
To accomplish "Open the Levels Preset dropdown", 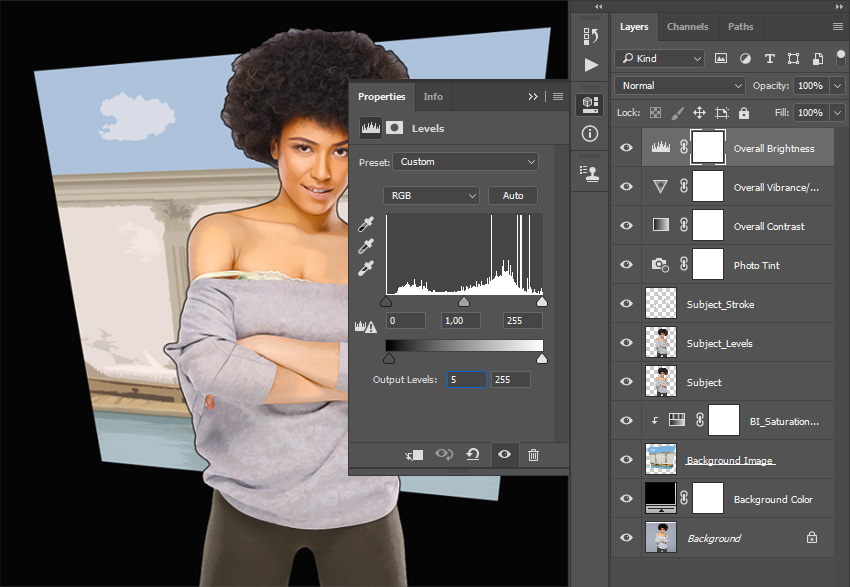I will 465,162.
